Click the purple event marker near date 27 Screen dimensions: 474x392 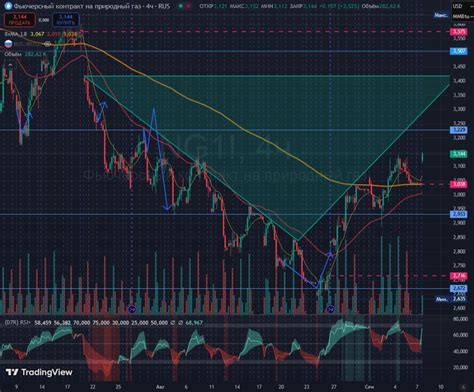(331, 309)
